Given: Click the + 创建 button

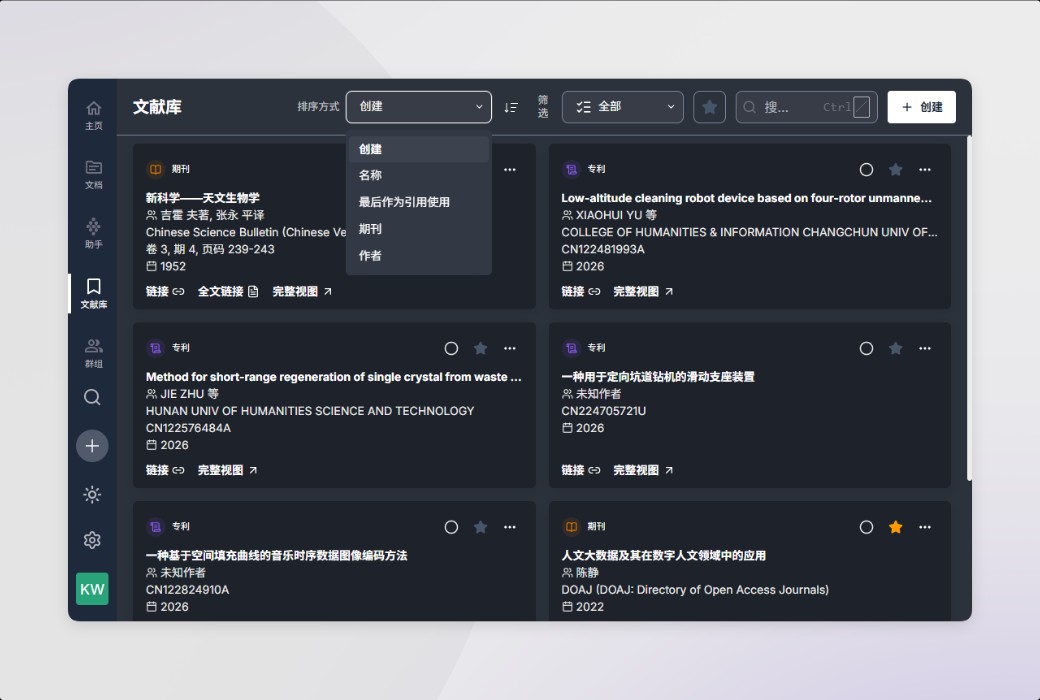Looking at the screenshot, I should [921, 107].
